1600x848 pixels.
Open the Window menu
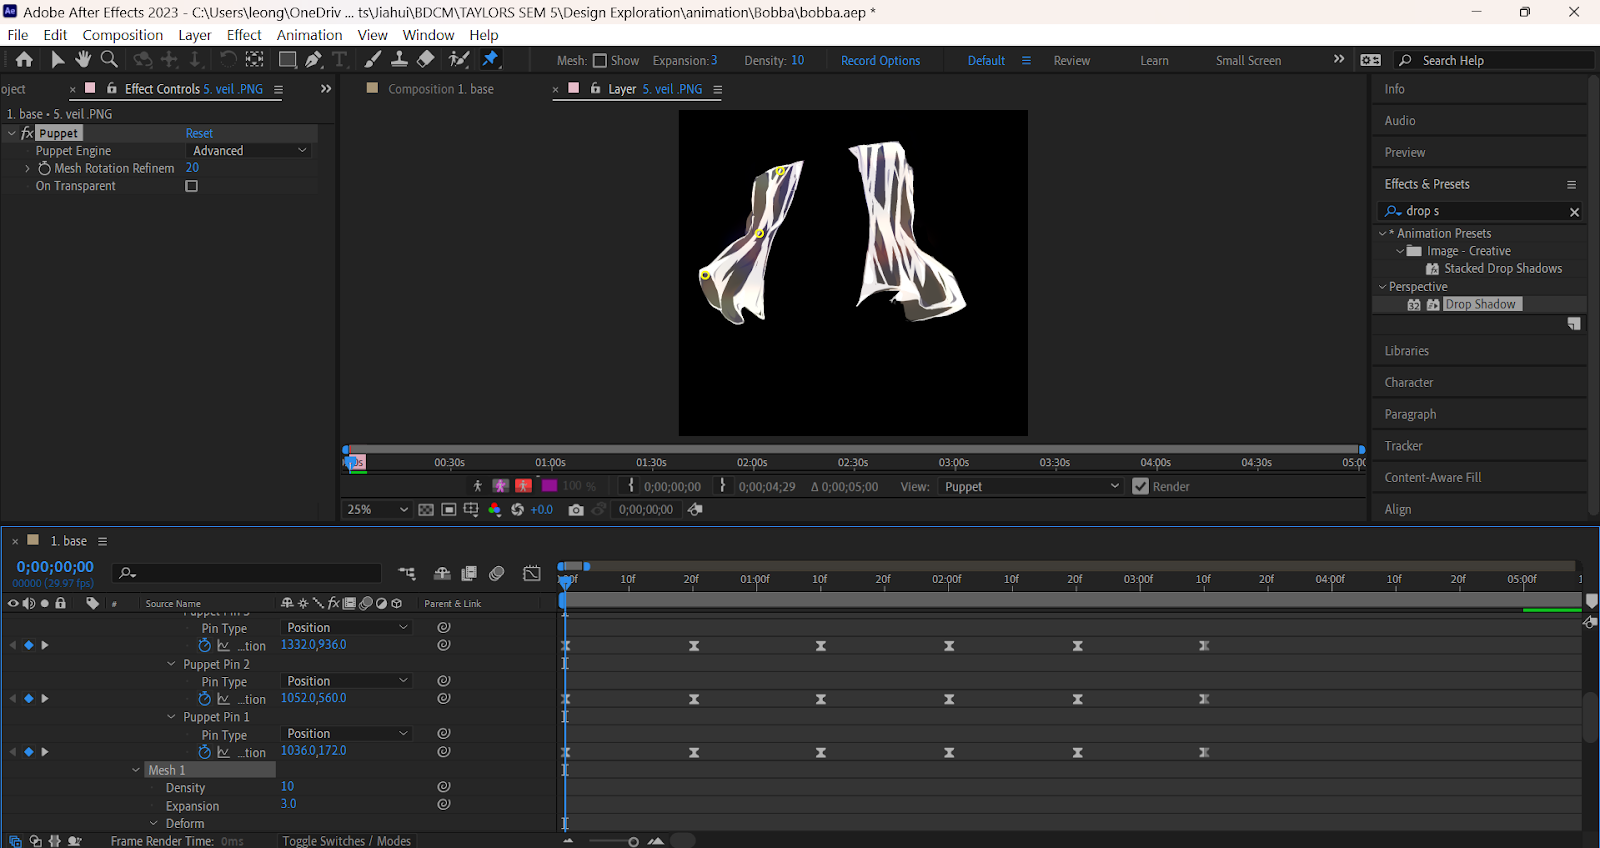[428, 35]
